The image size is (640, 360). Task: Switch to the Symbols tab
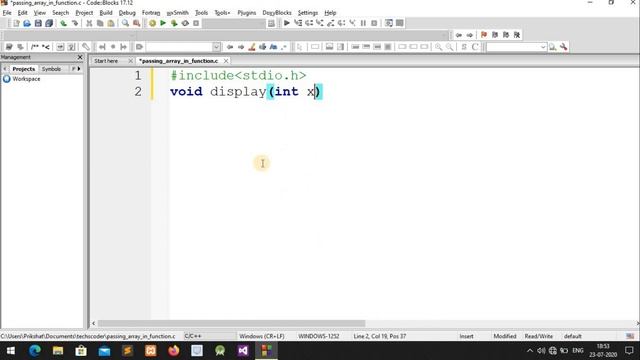pos(51,69)
